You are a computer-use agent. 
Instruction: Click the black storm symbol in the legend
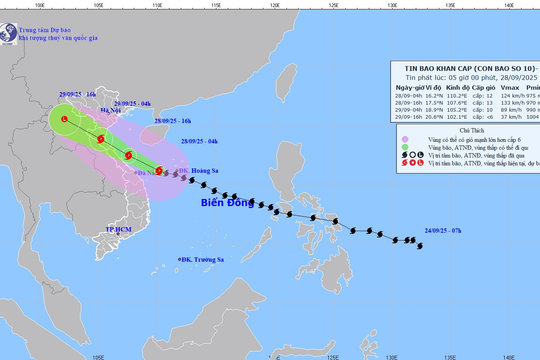click(x=405, y=155)
